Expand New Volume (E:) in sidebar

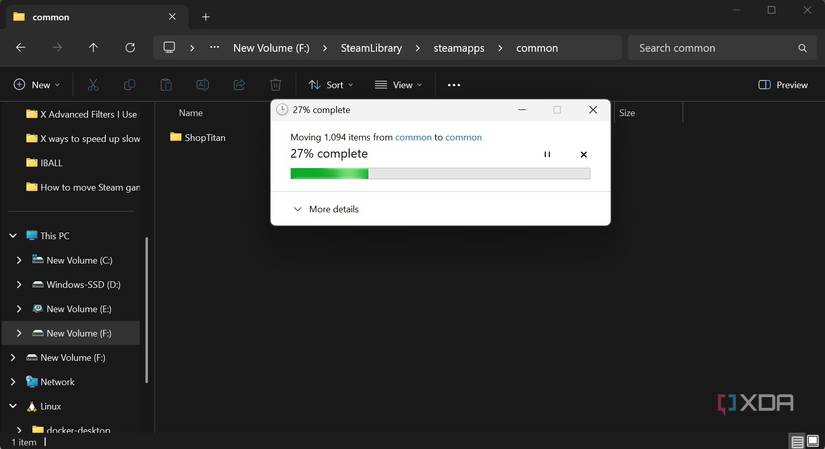coord(19,309)
